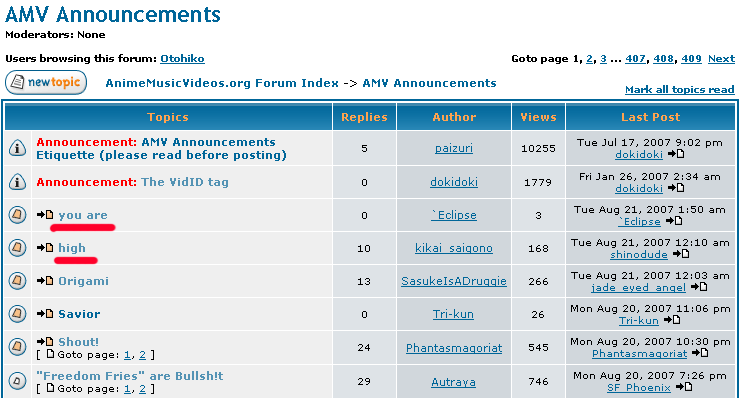The width and height of the screenshot is (740, 398).
Task: Open AnimeMusicVideos.org Forum Index breadcrumb
Action: click(x=222, y=83)
